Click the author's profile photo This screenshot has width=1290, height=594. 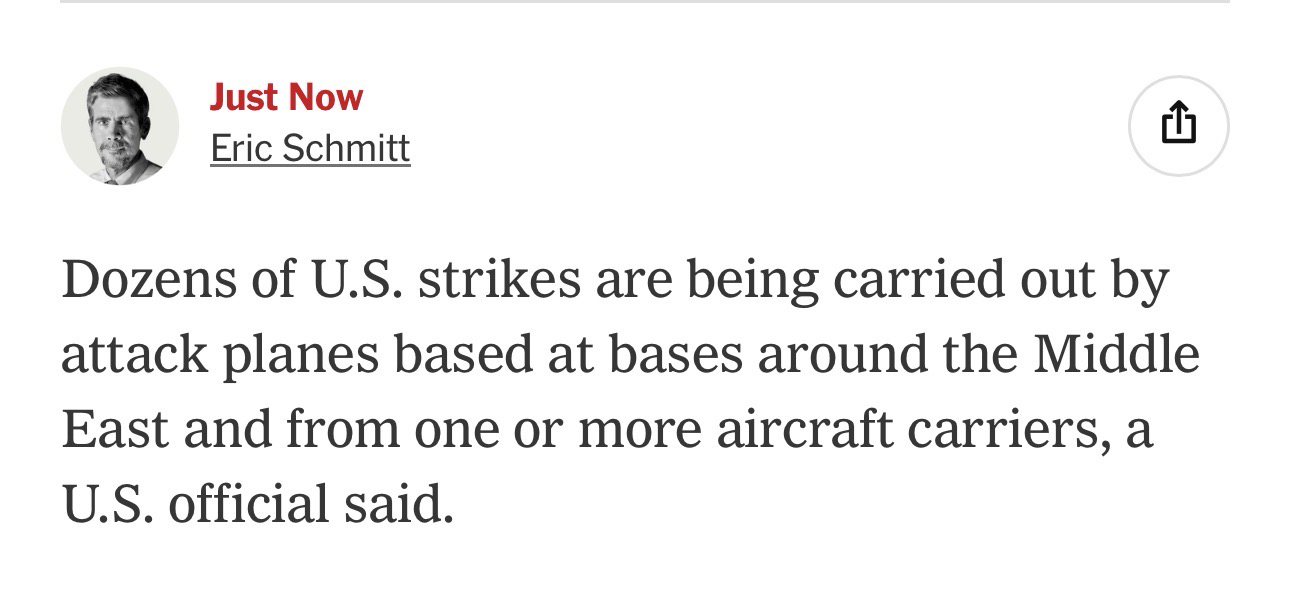pyautogui.click(x=120, y=126)
